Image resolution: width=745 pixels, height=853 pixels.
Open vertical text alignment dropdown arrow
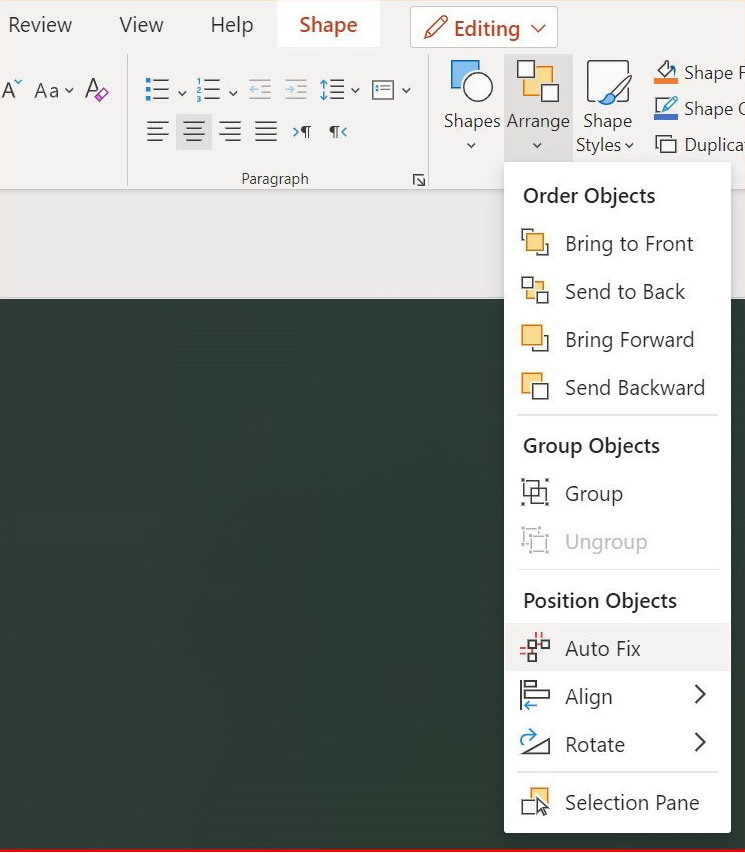coord(406,90)
